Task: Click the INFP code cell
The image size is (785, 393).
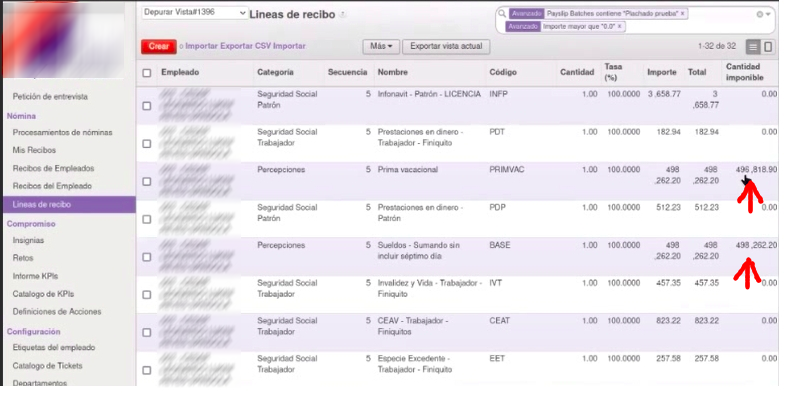Action: click(x=498, y=94)
